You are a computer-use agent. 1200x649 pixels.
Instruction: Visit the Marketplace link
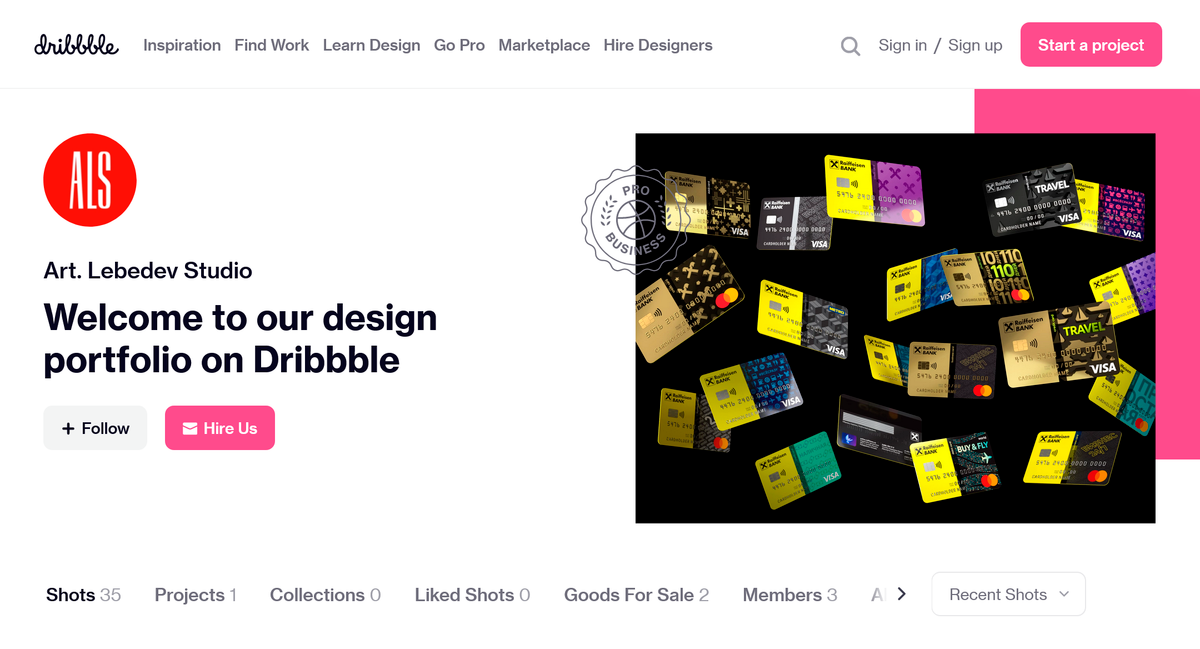(x=544, y=45)
